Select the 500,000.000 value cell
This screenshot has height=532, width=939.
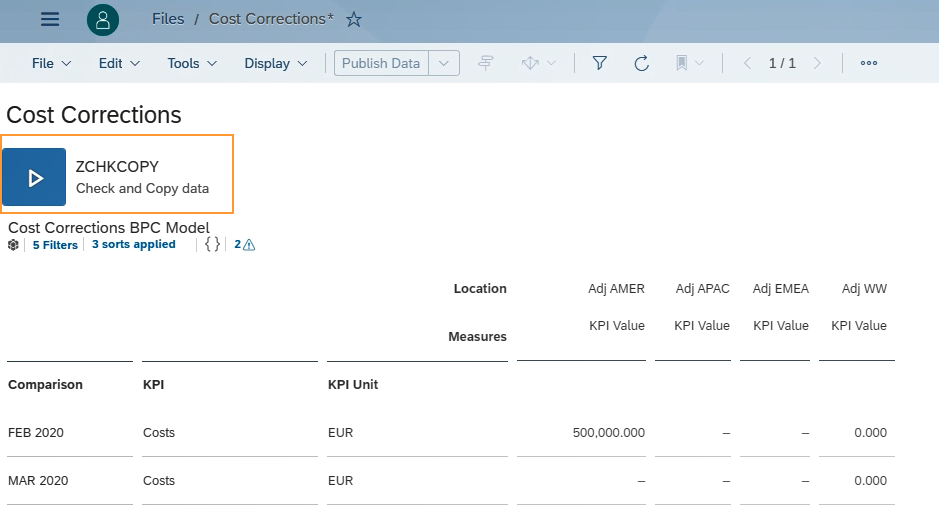(x=608, y=433)
